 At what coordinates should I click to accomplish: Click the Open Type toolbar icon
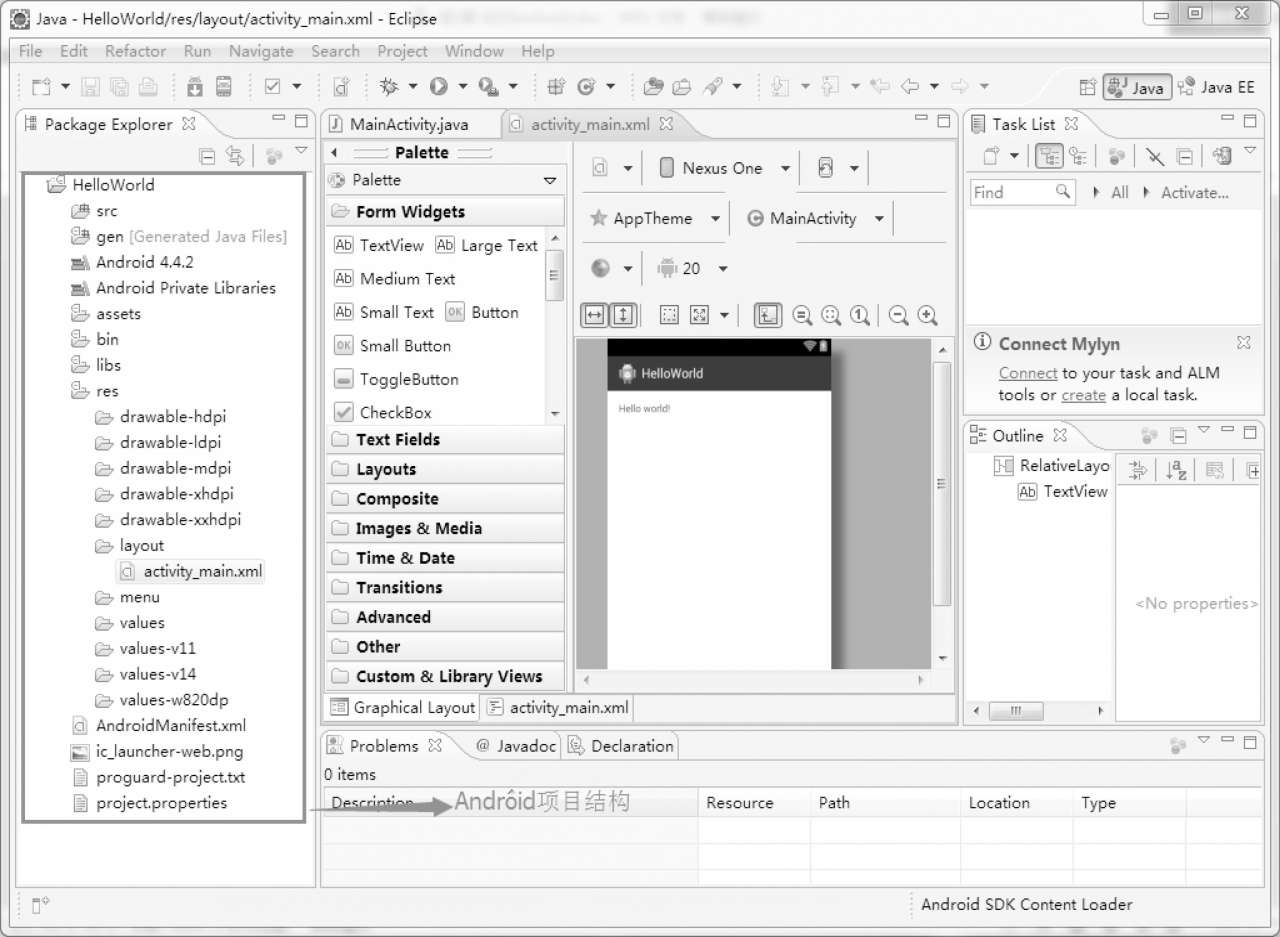point(654,87)
